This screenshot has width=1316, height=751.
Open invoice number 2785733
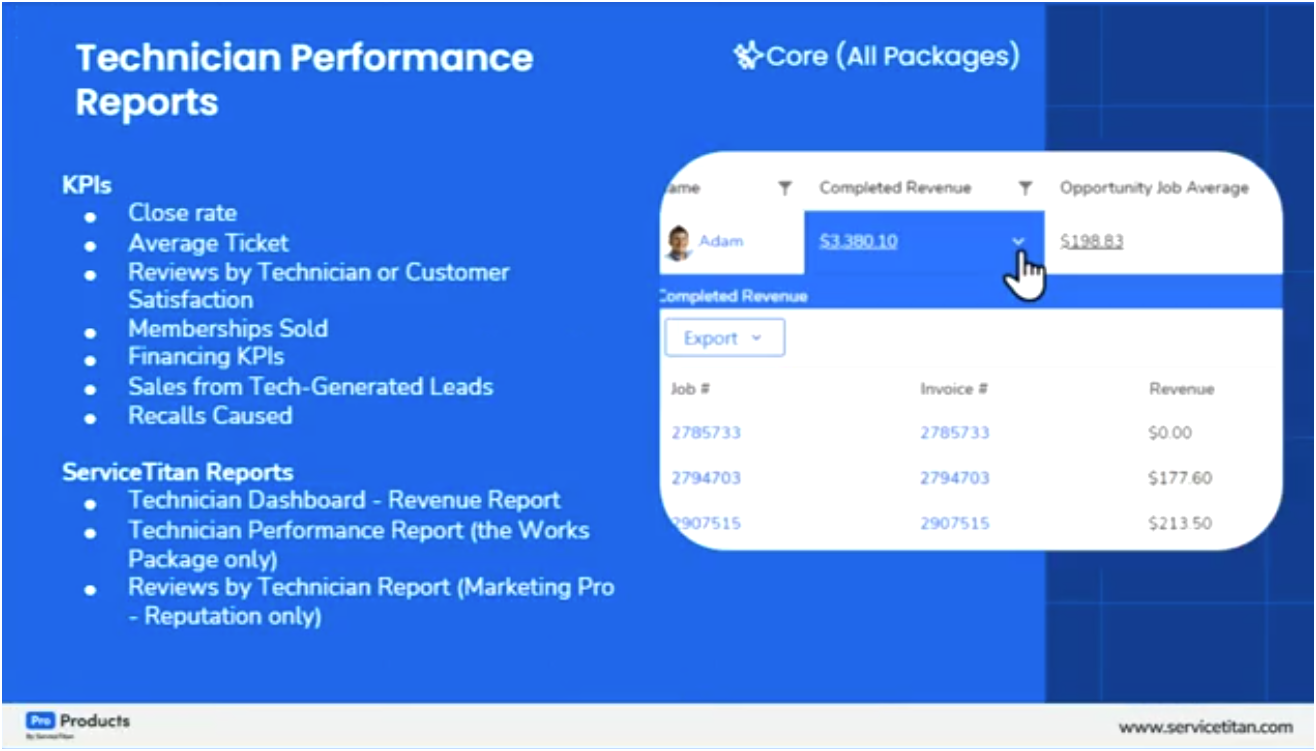[955, 433]
